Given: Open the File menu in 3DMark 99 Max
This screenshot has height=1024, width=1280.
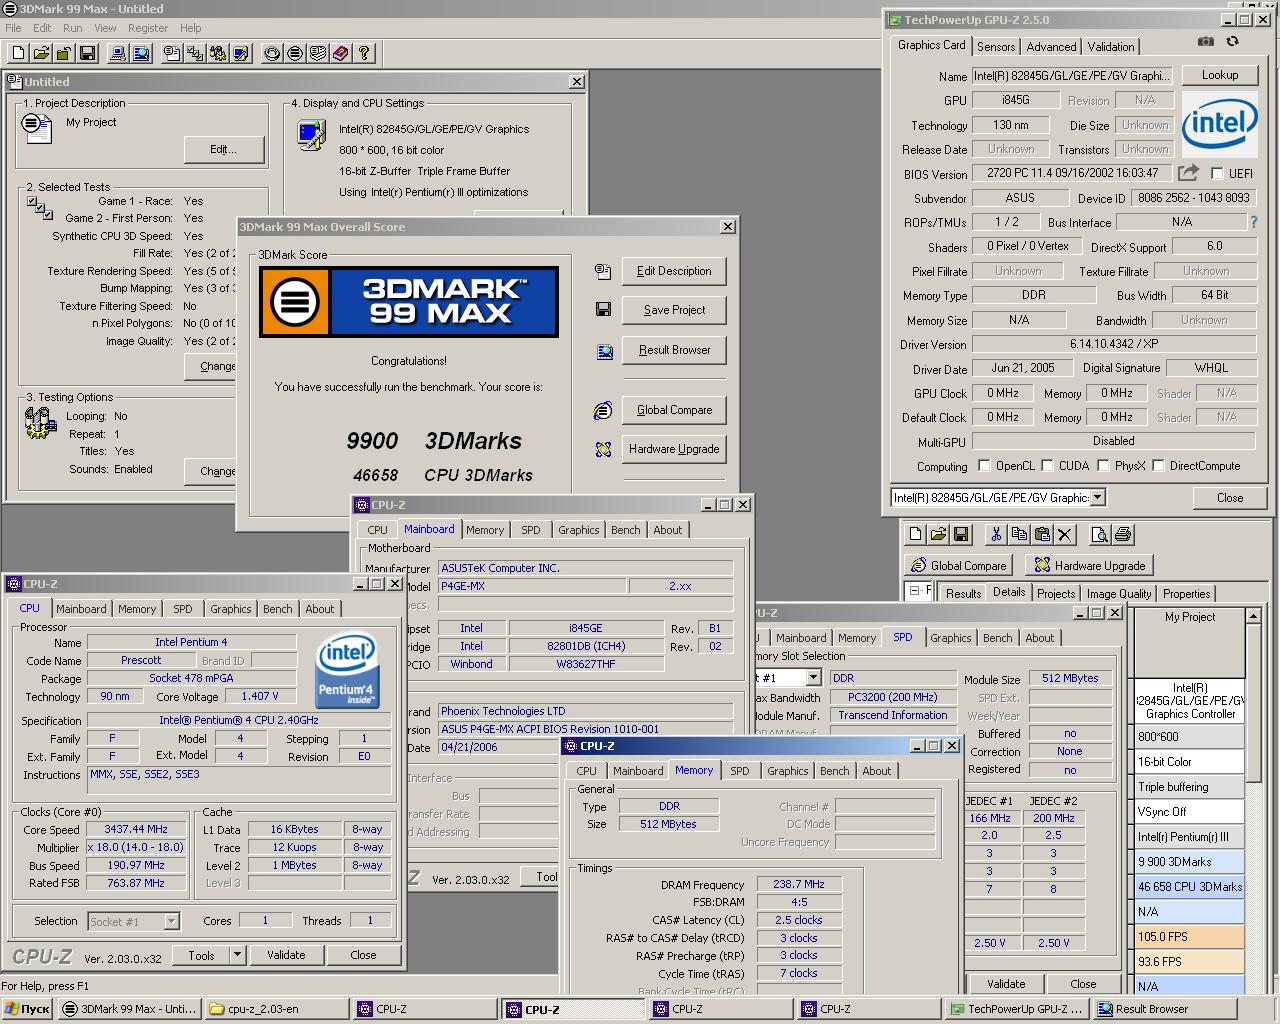Looking at the screenshot, I should 13,28.
